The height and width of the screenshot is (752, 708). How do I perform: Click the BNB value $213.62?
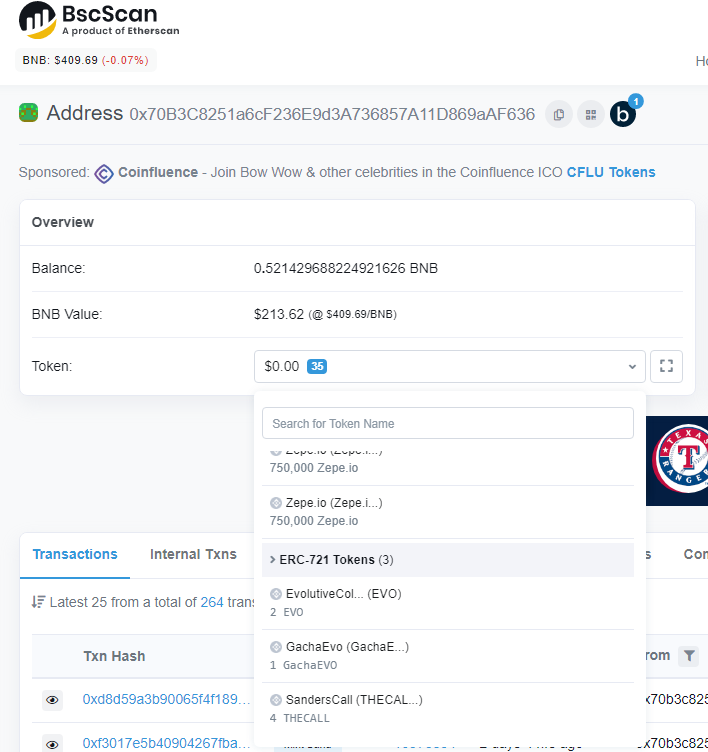279,314
